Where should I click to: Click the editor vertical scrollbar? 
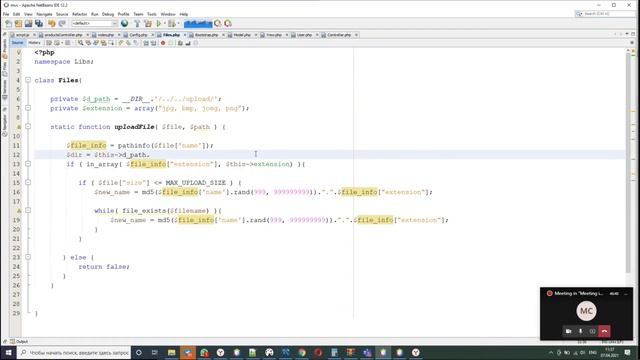pyautogui.click(x=628, y=163)
